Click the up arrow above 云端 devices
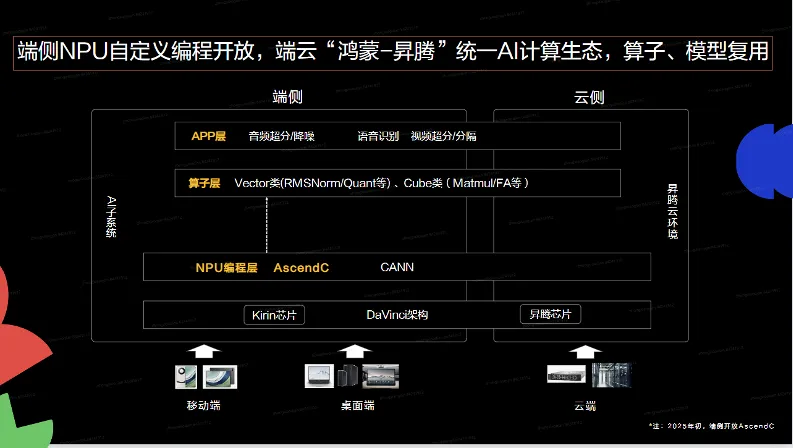Viewport: 794px width, 448px height. (585, 351)
